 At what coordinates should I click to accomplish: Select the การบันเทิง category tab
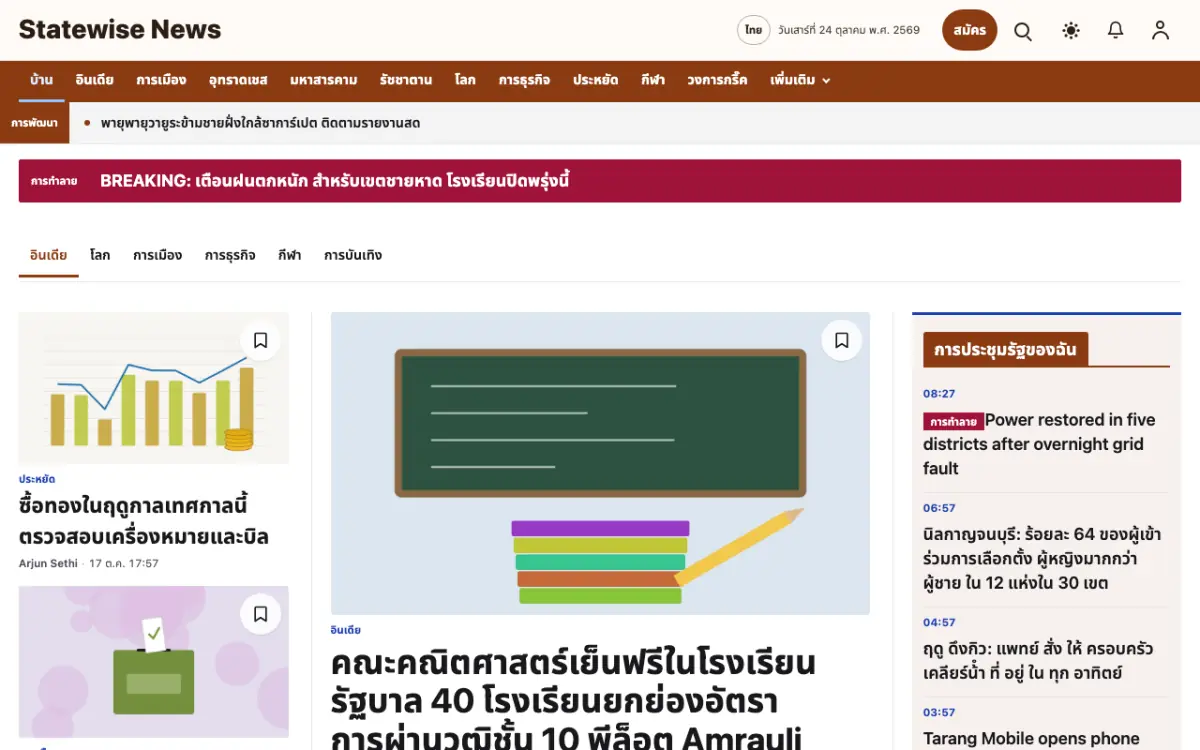tap(353, 256)
